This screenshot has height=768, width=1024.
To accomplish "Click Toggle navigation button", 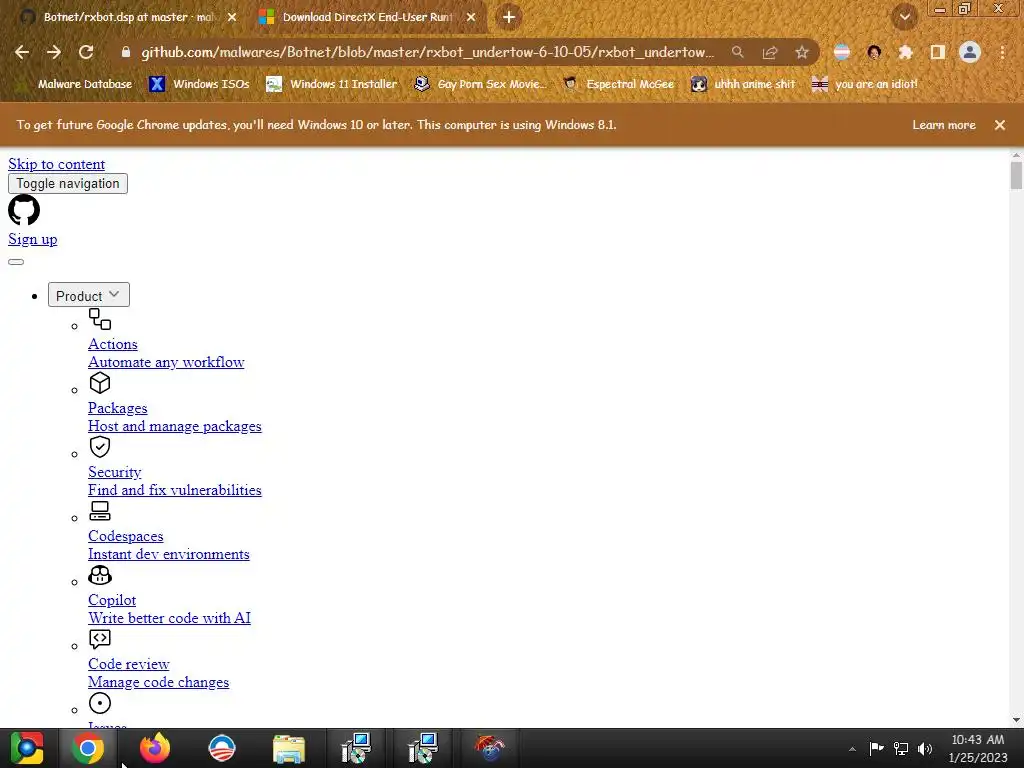I will [x=68, y=184].
